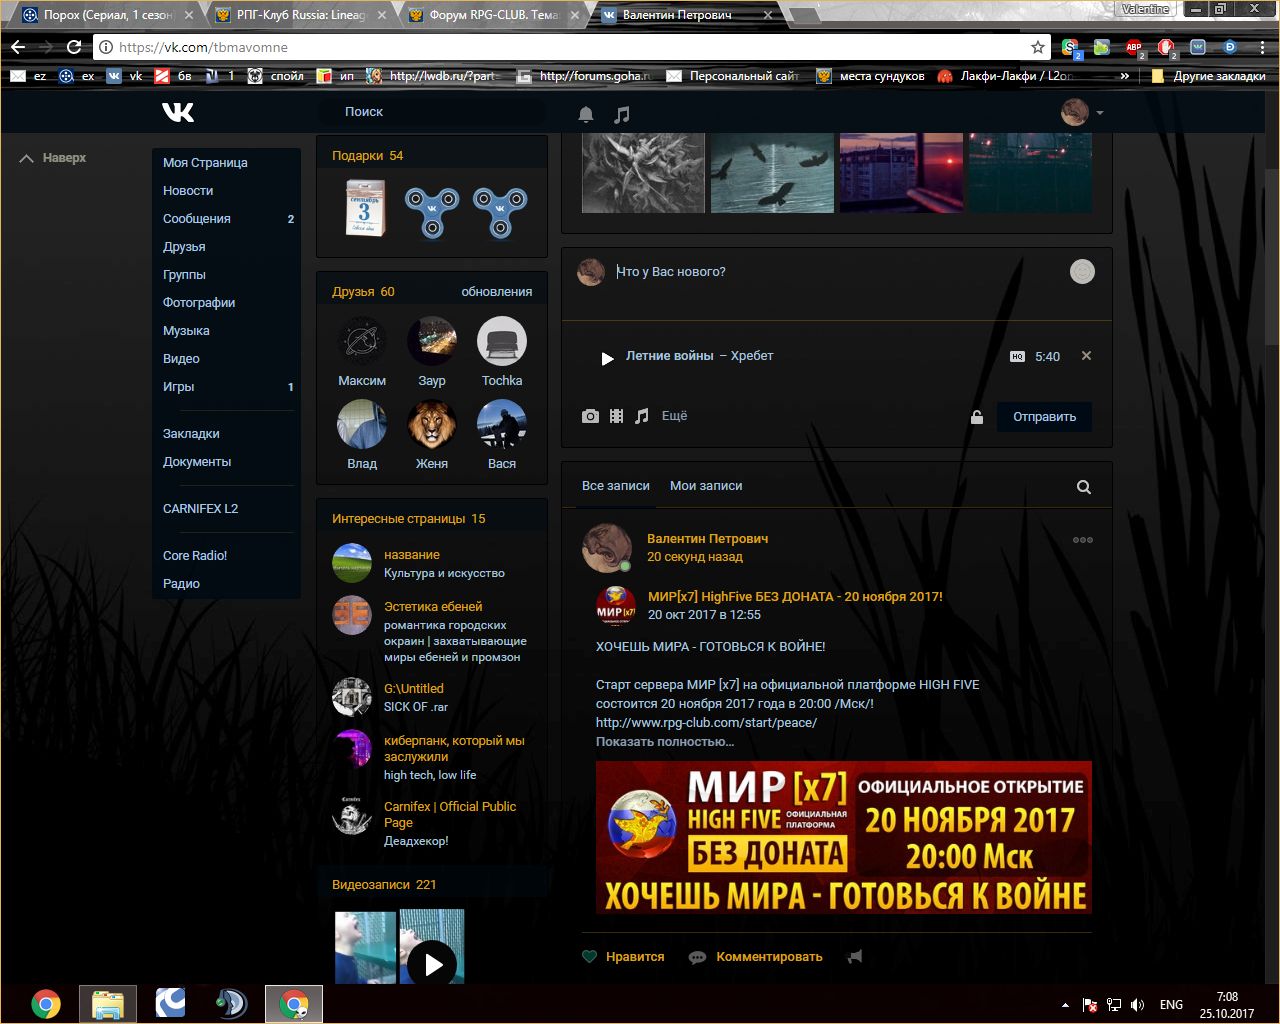The height and width of the screenshot is (1024, 1280).
Task: Click Комментировать under the post
Action: 756,957
